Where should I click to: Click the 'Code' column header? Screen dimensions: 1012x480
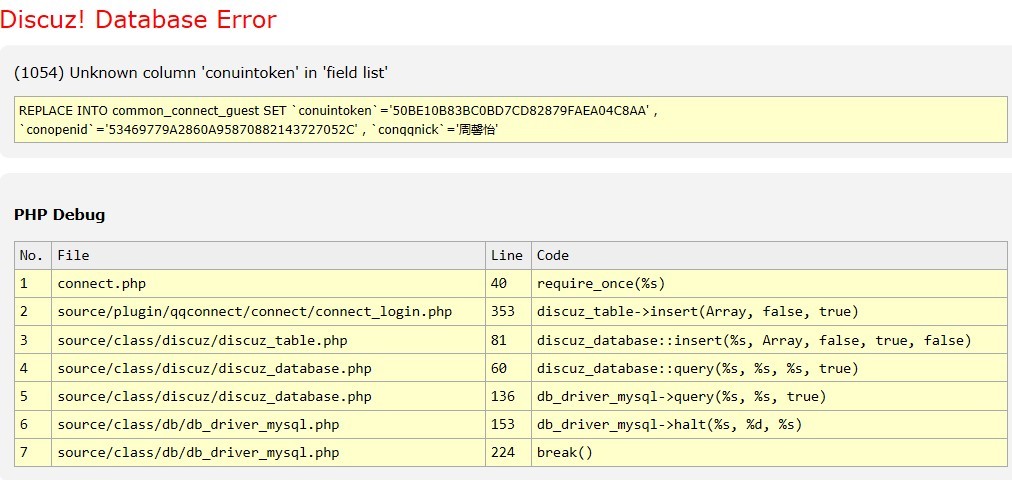pyautogui.click(x=553, y=255)
